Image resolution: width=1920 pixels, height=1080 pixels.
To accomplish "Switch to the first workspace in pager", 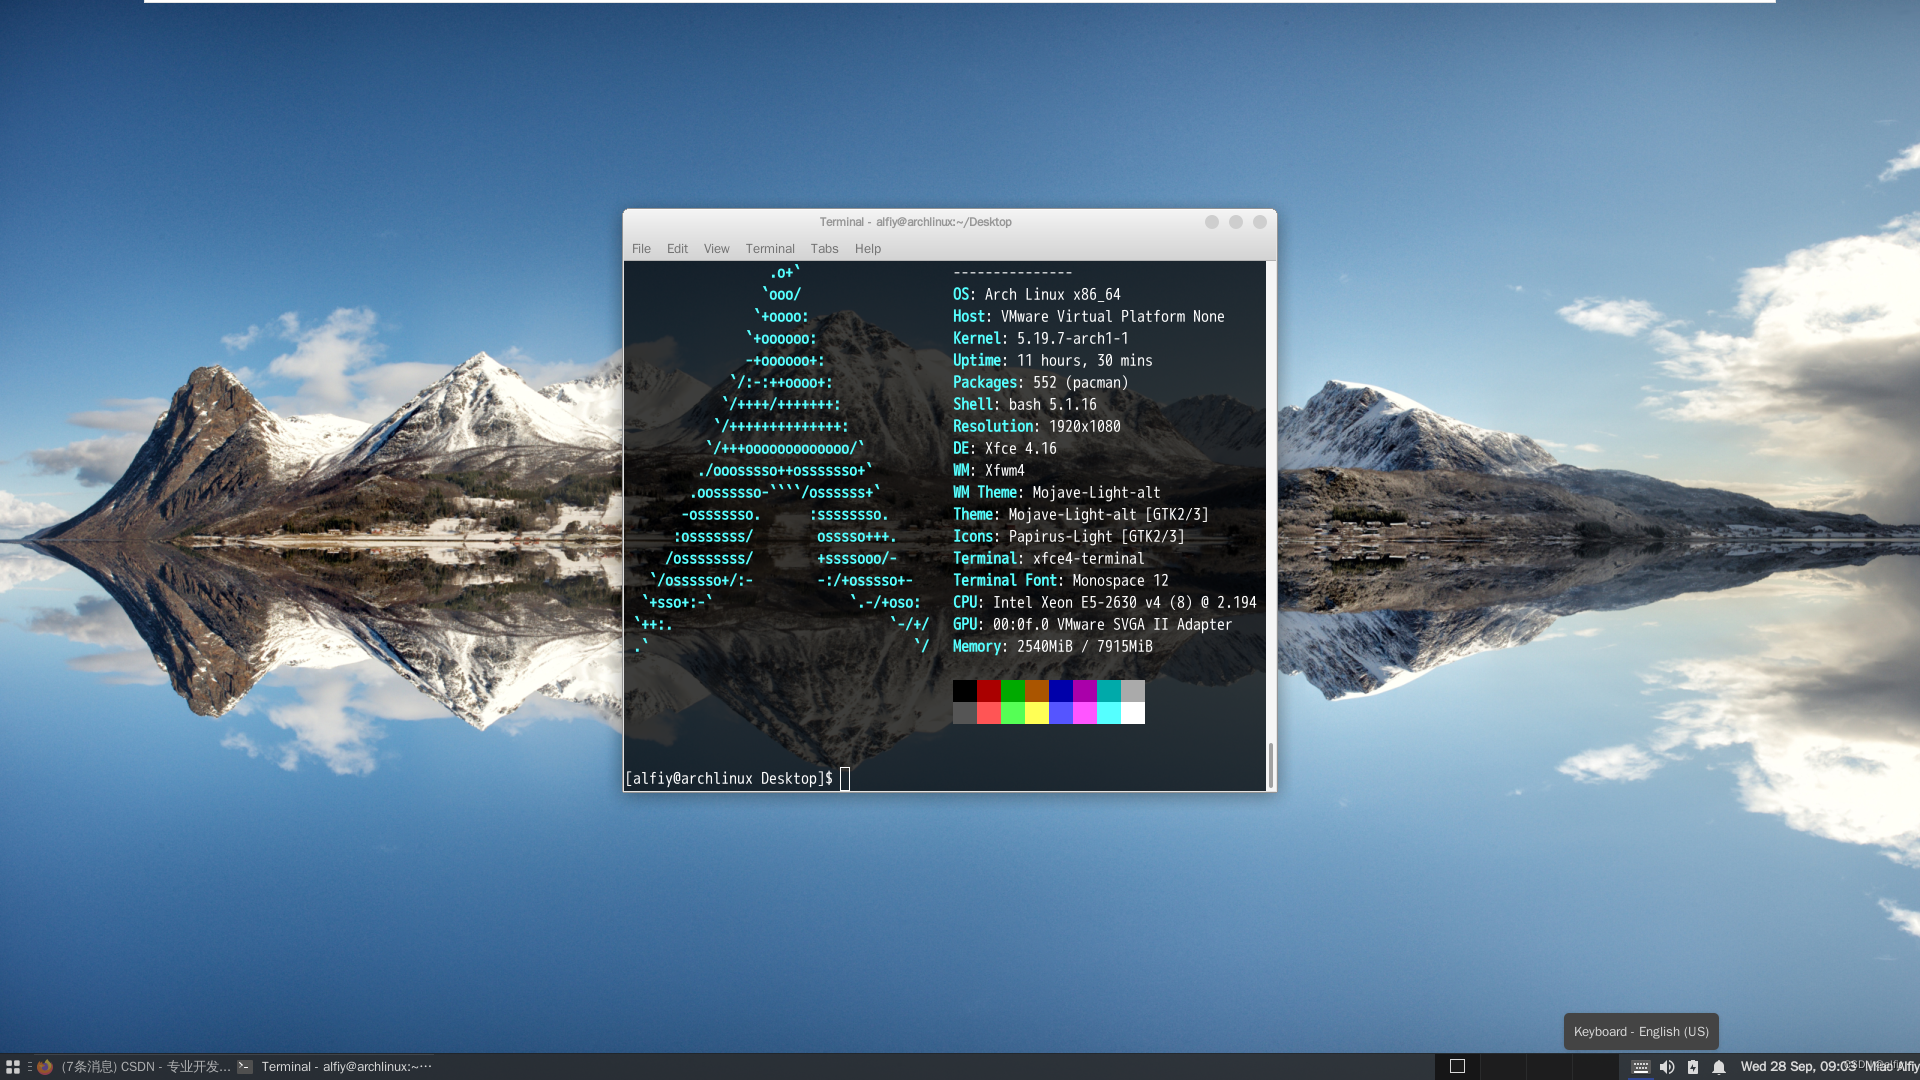I will tap(1458, 1067).
